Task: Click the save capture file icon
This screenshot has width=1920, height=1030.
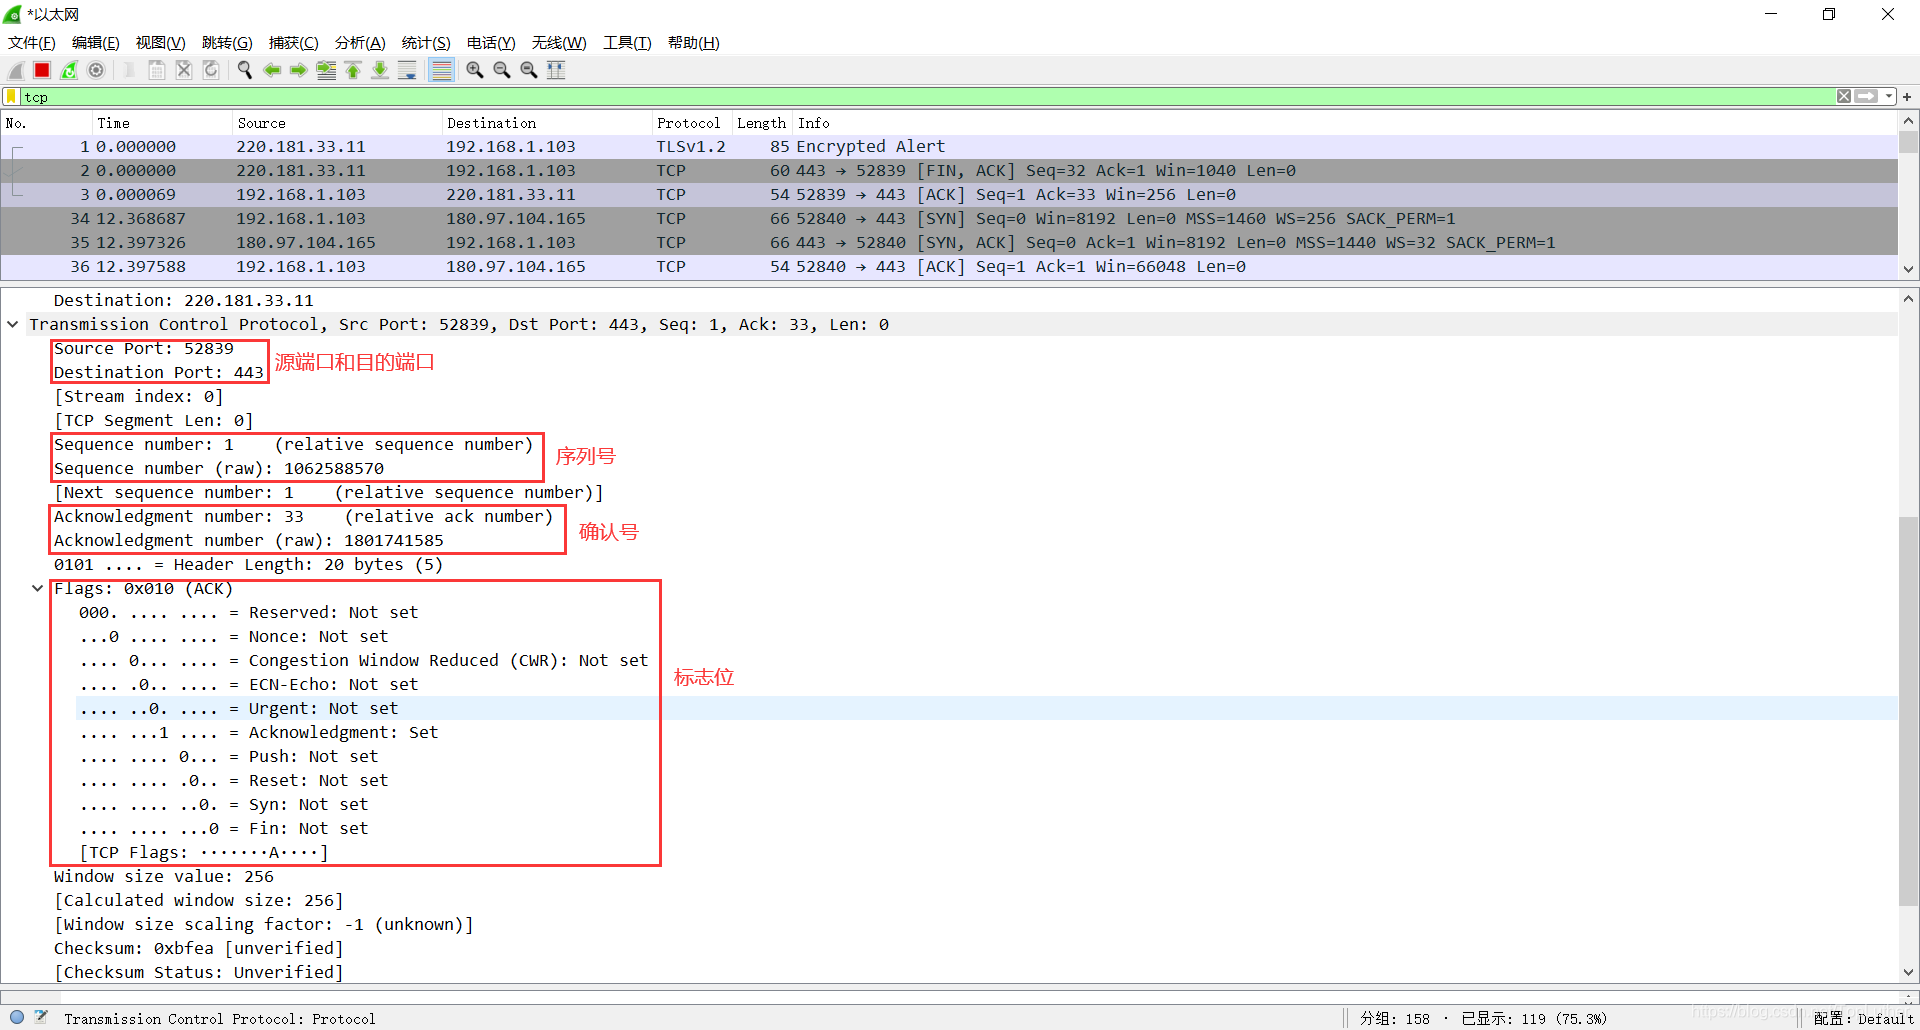Action: 157,70
